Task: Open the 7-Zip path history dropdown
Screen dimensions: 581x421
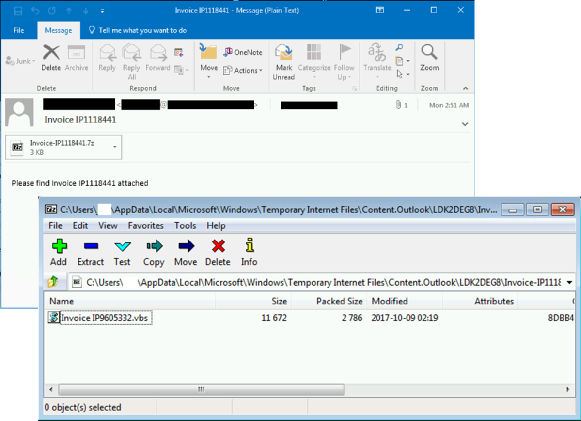Action: [570, 282]
